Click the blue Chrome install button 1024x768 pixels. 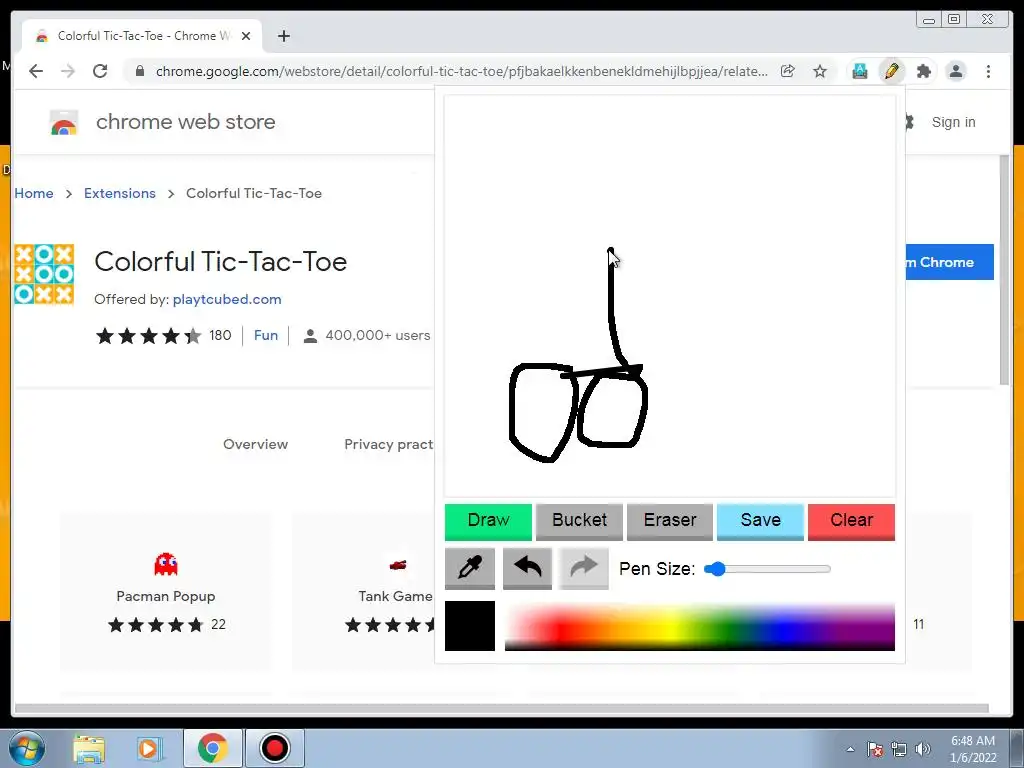tap(950, 262)
